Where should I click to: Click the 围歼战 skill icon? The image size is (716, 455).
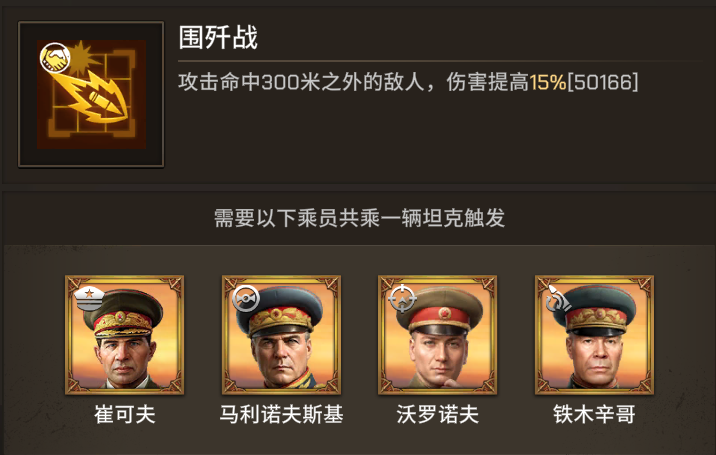(x=91, y=94)
